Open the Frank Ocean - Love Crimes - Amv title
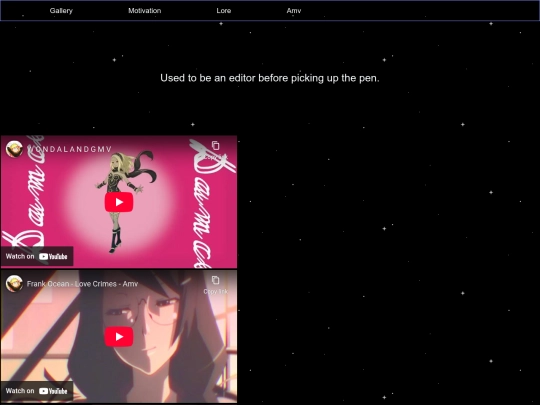 click(x=82, y=284)
